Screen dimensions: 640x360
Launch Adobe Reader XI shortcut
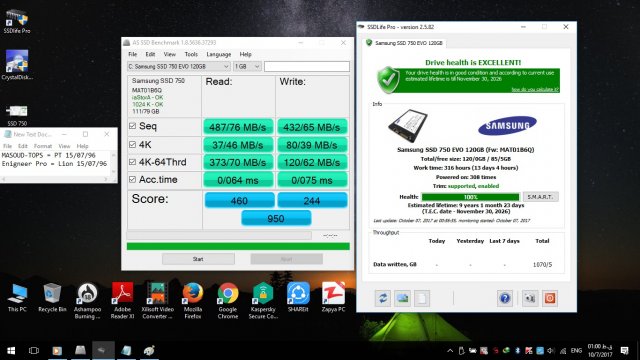(x=122, y=301)
